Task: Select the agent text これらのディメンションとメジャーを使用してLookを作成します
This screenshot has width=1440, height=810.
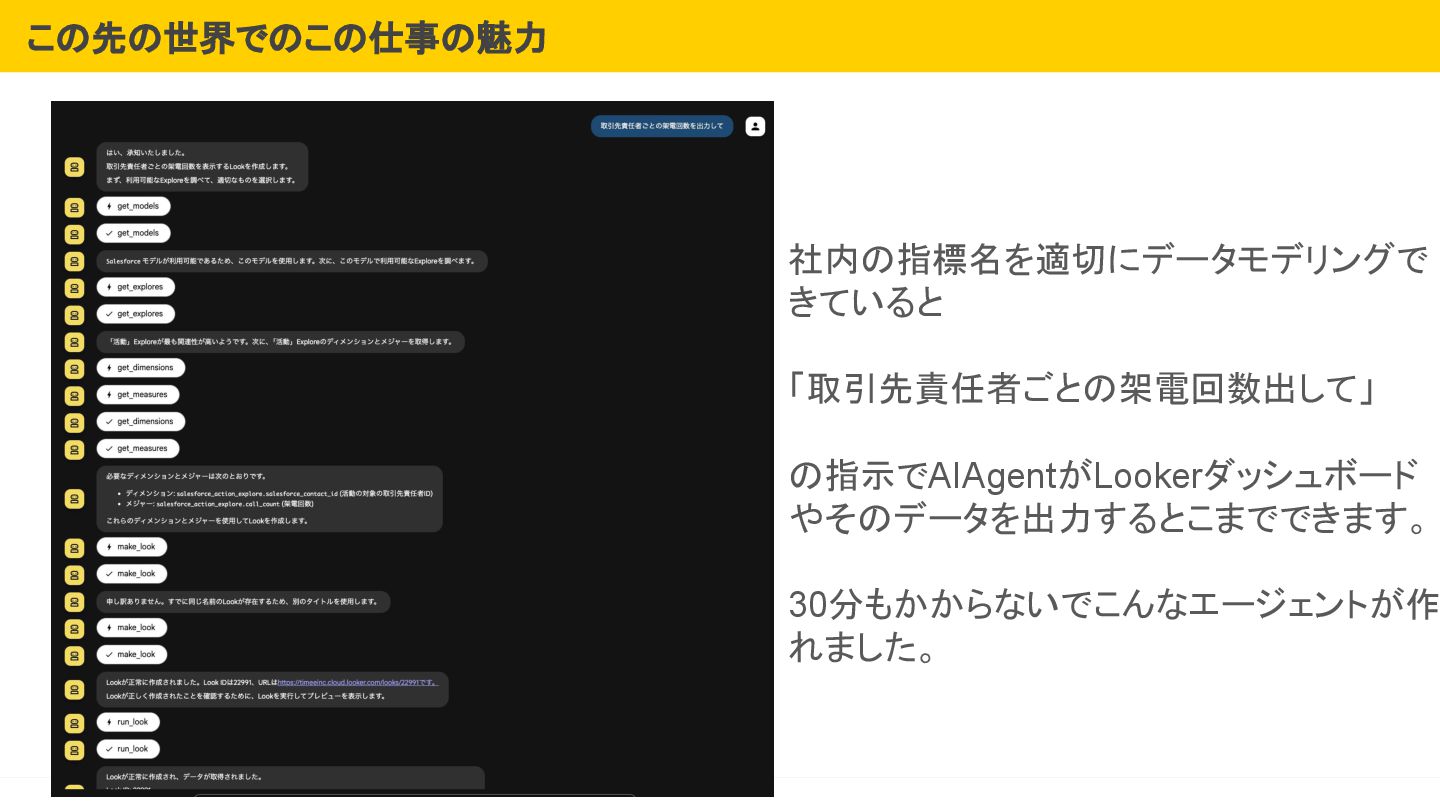Action: (207, 521)
